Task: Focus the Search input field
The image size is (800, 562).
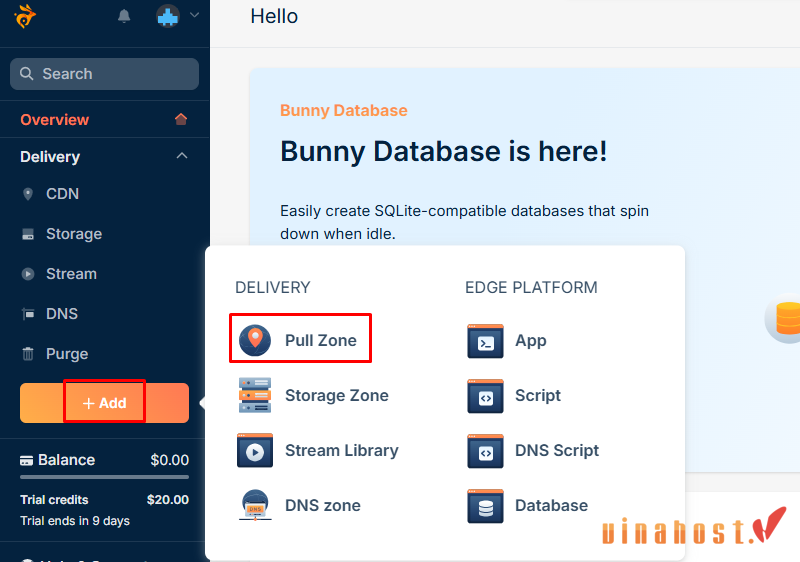Action: click(x=105, y=74)
